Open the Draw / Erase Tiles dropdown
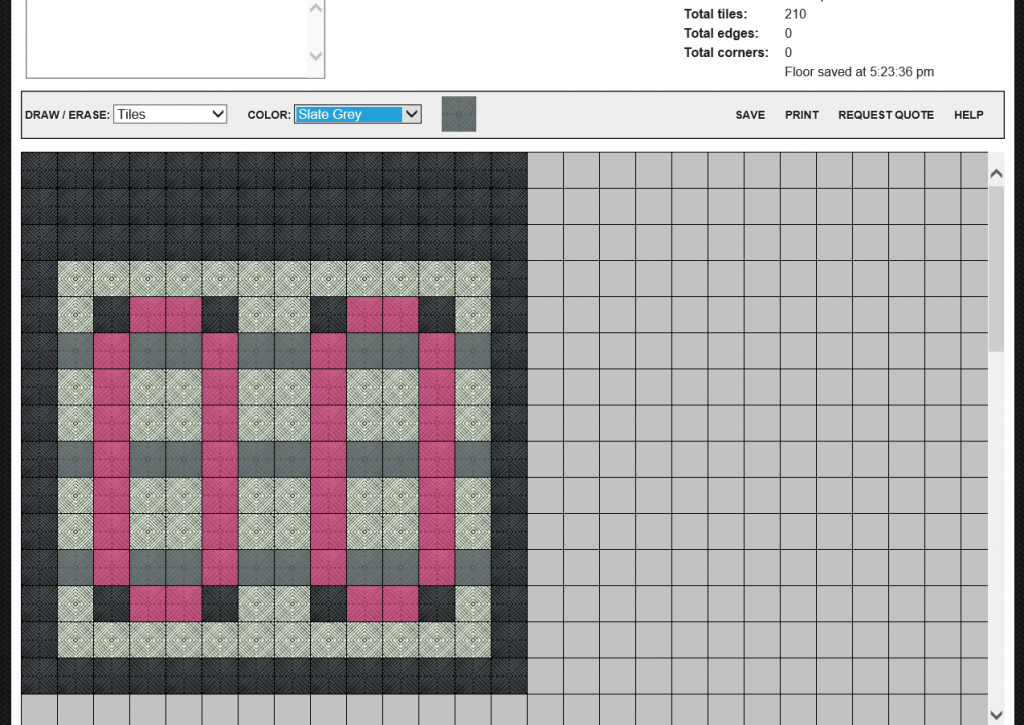The image size is (1024, 725). 170,114
